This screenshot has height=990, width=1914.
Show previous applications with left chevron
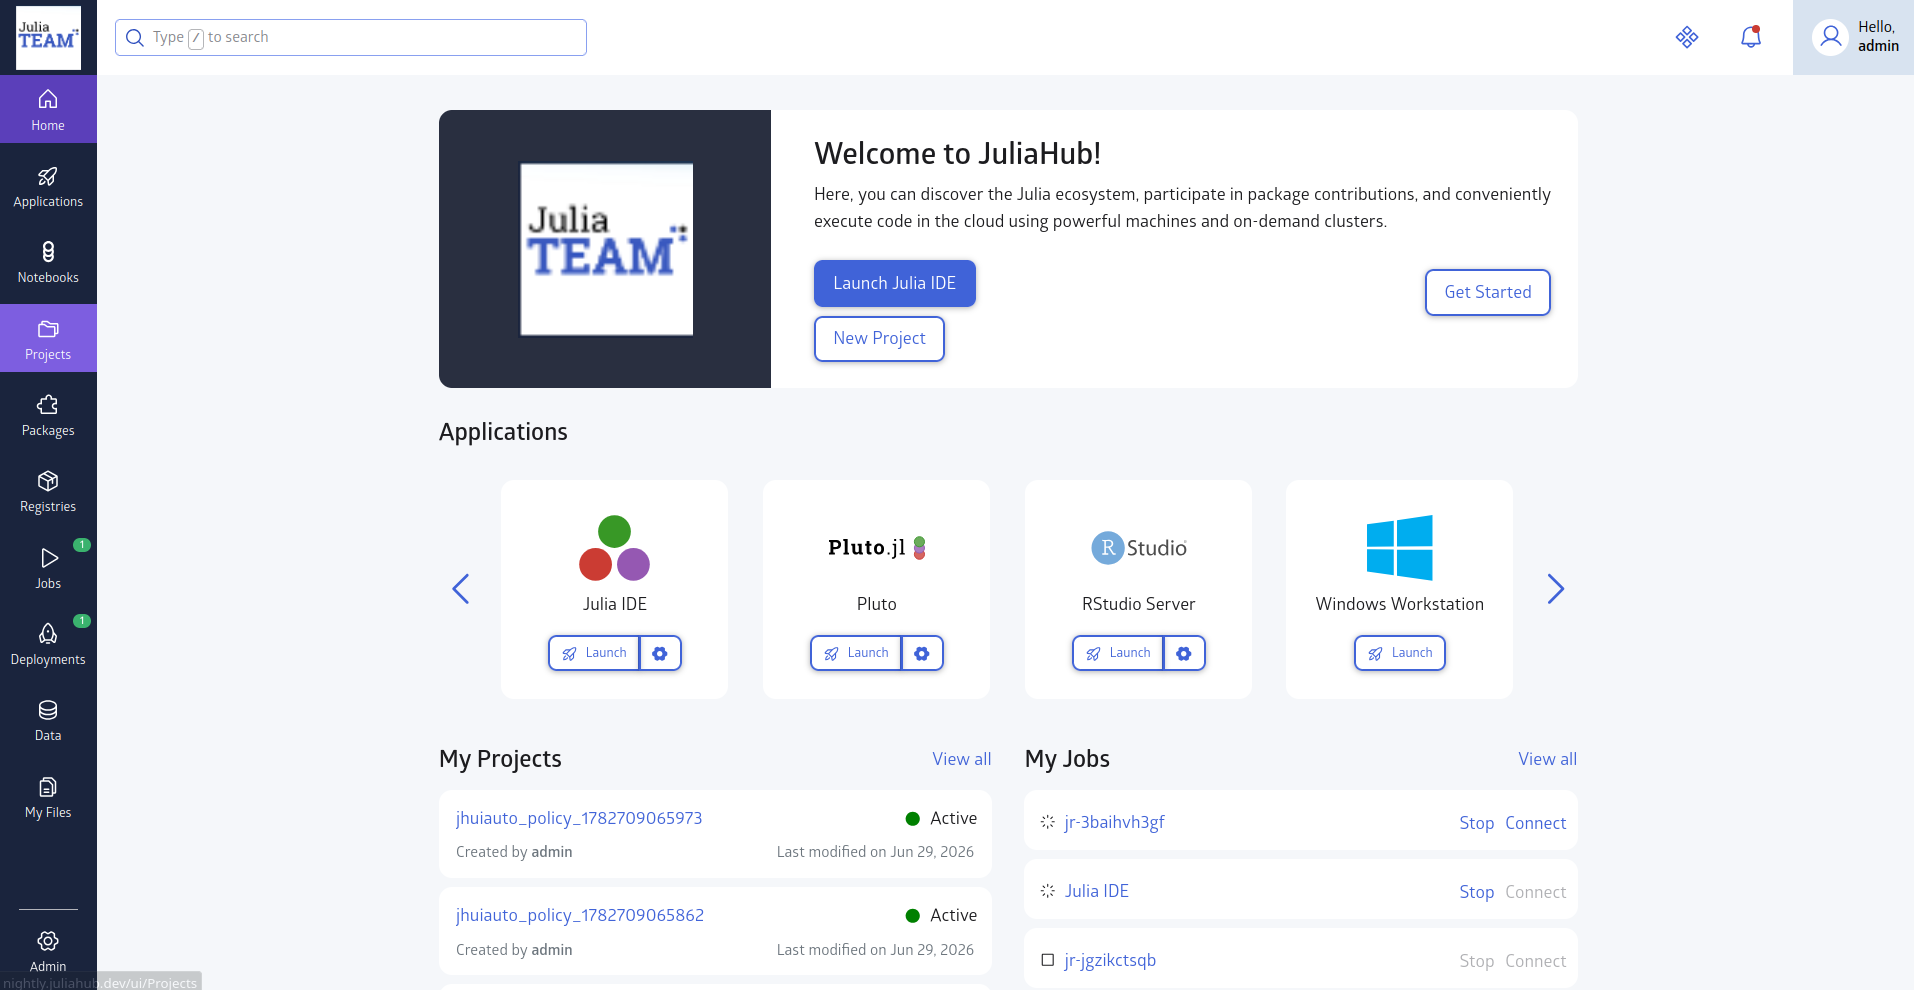[461, 589]
